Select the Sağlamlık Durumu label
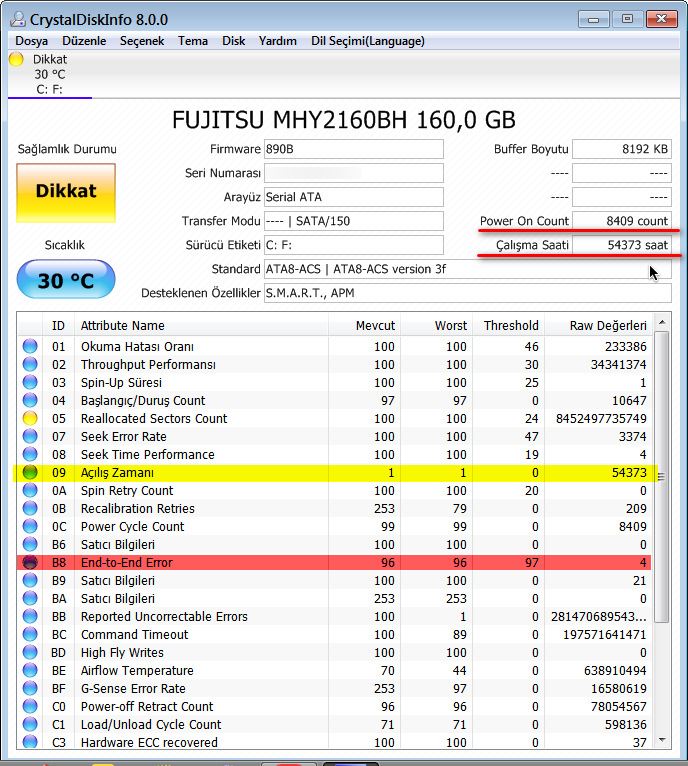The height and width of the screenshot is (766, 688). pyautogui.click(x=67, y=149)
